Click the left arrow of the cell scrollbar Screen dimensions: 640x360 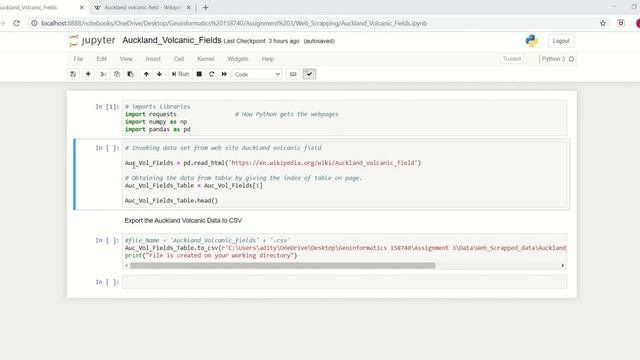click(x=127, y=265)
